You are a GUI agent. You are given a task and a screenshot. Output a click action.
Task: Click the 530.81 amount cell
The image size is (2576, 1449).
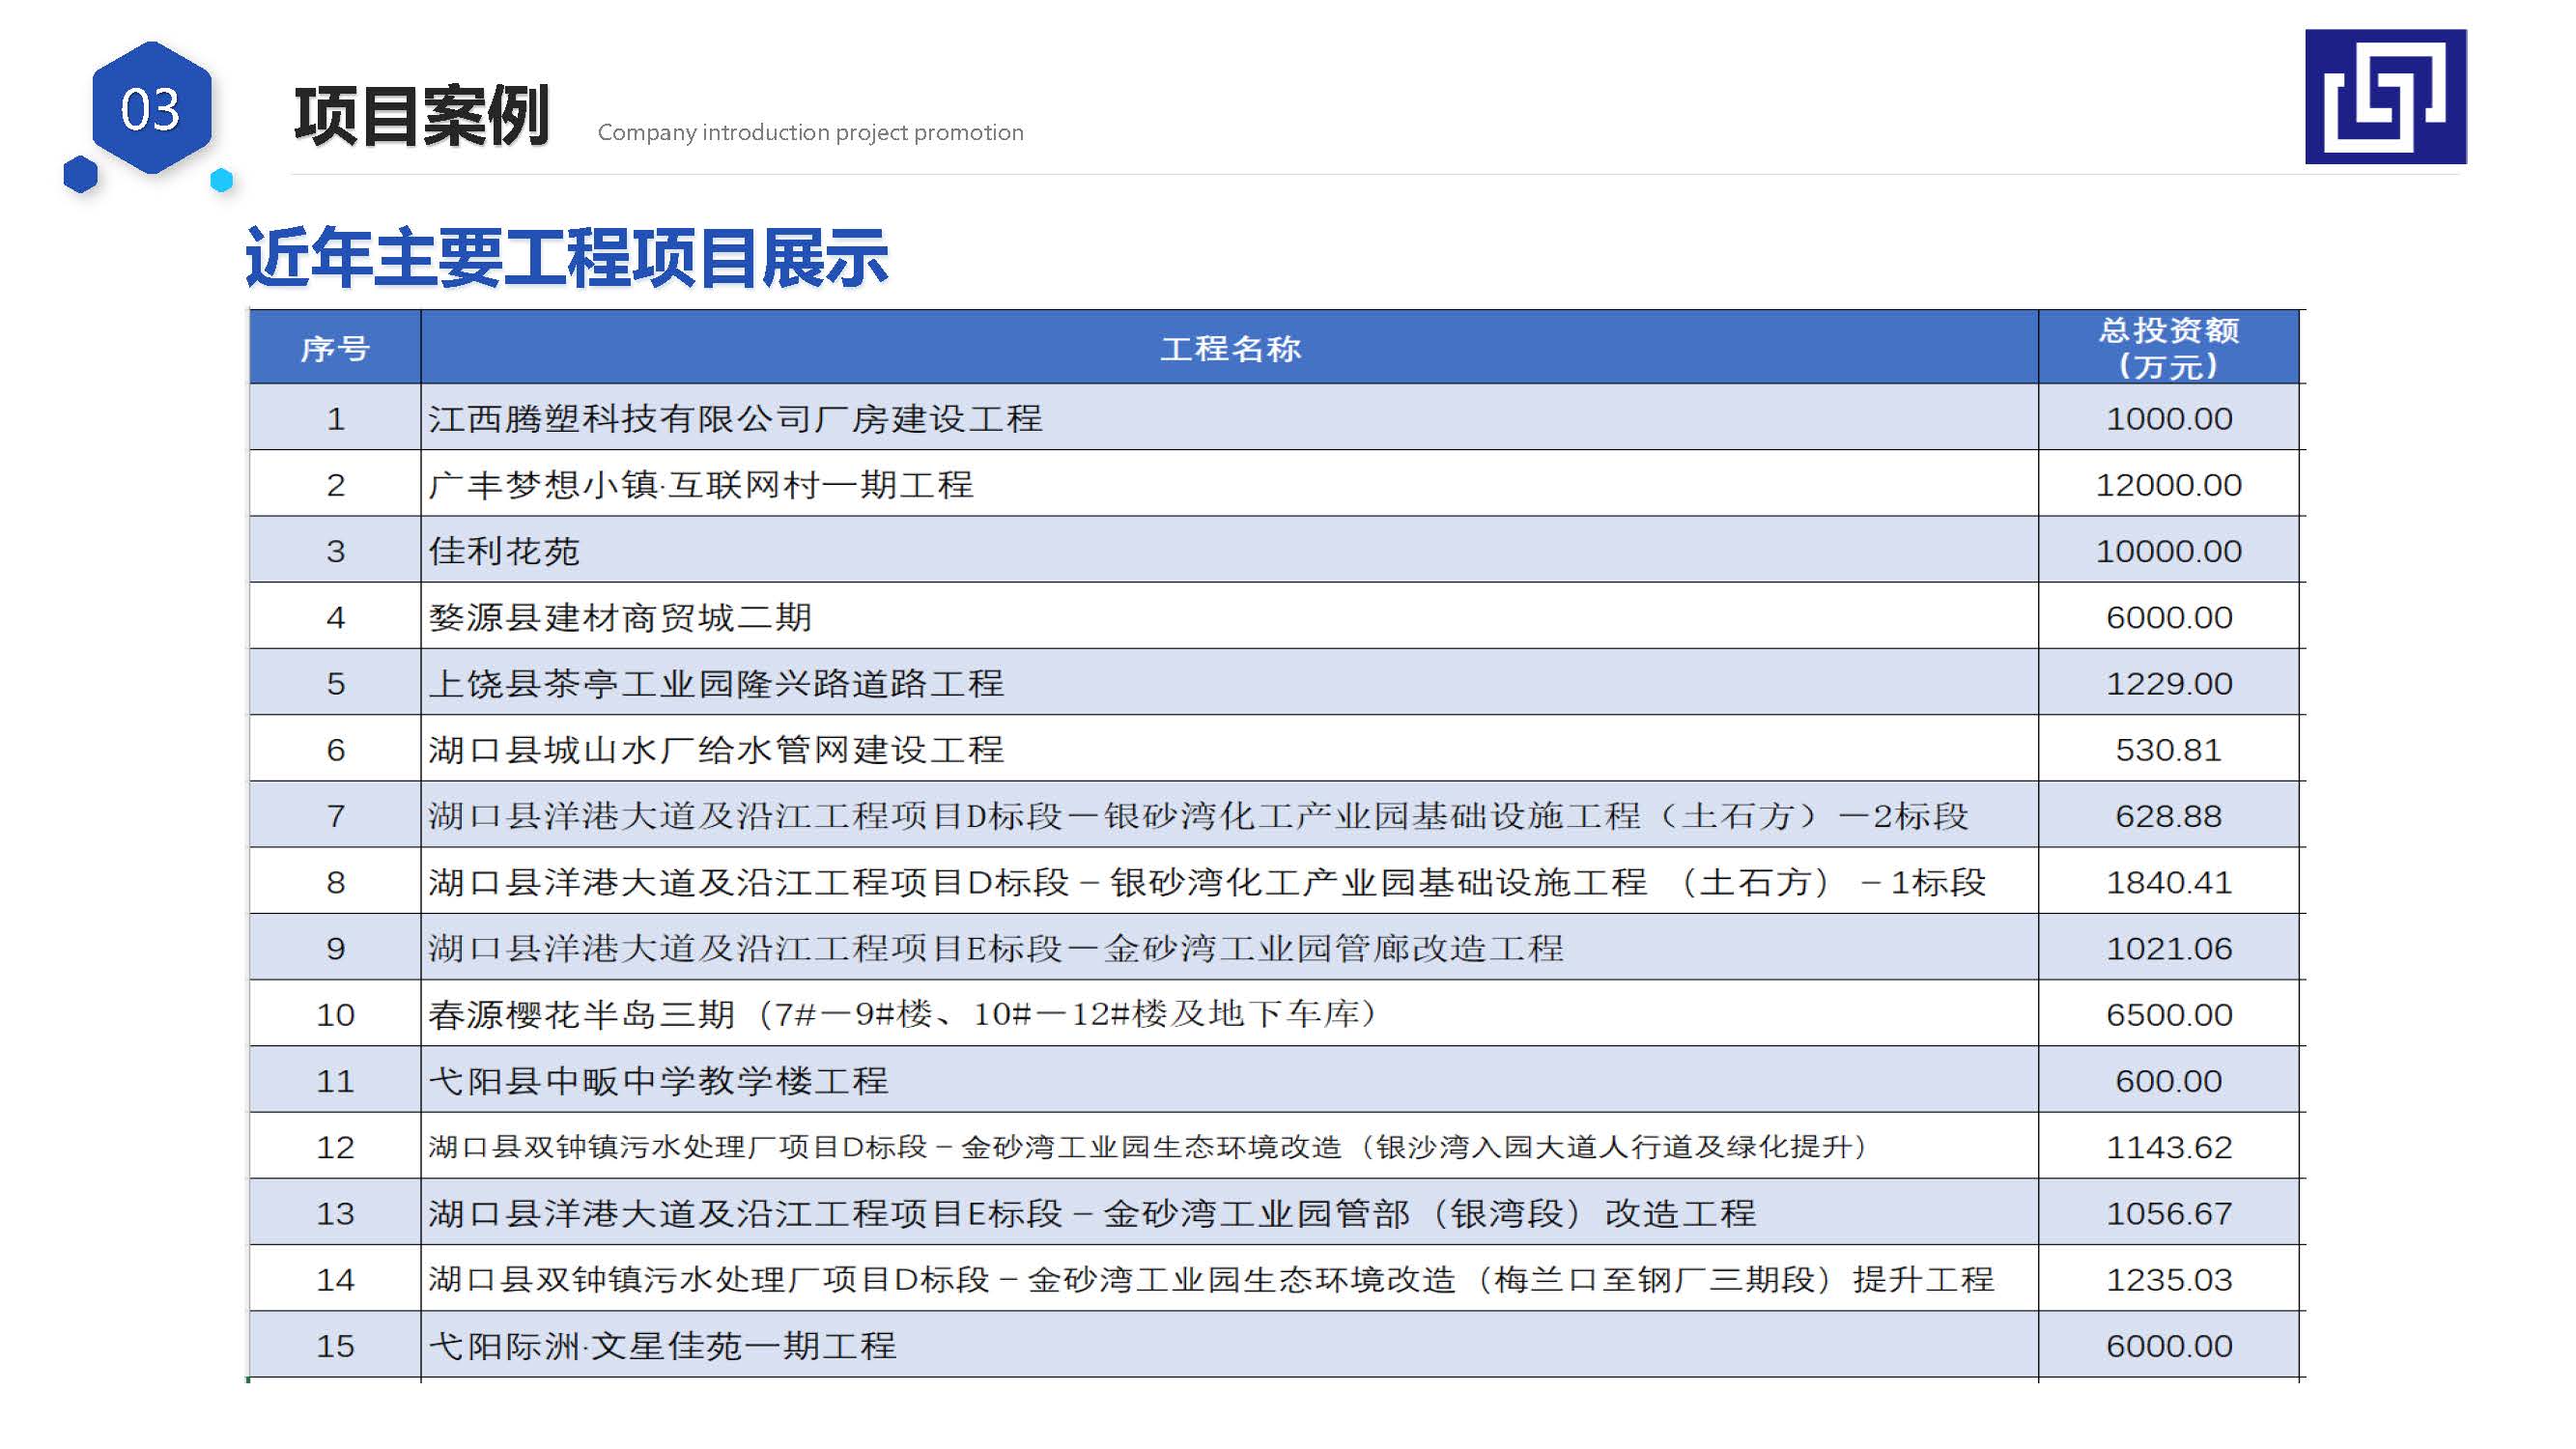[x=2167, y=750]
